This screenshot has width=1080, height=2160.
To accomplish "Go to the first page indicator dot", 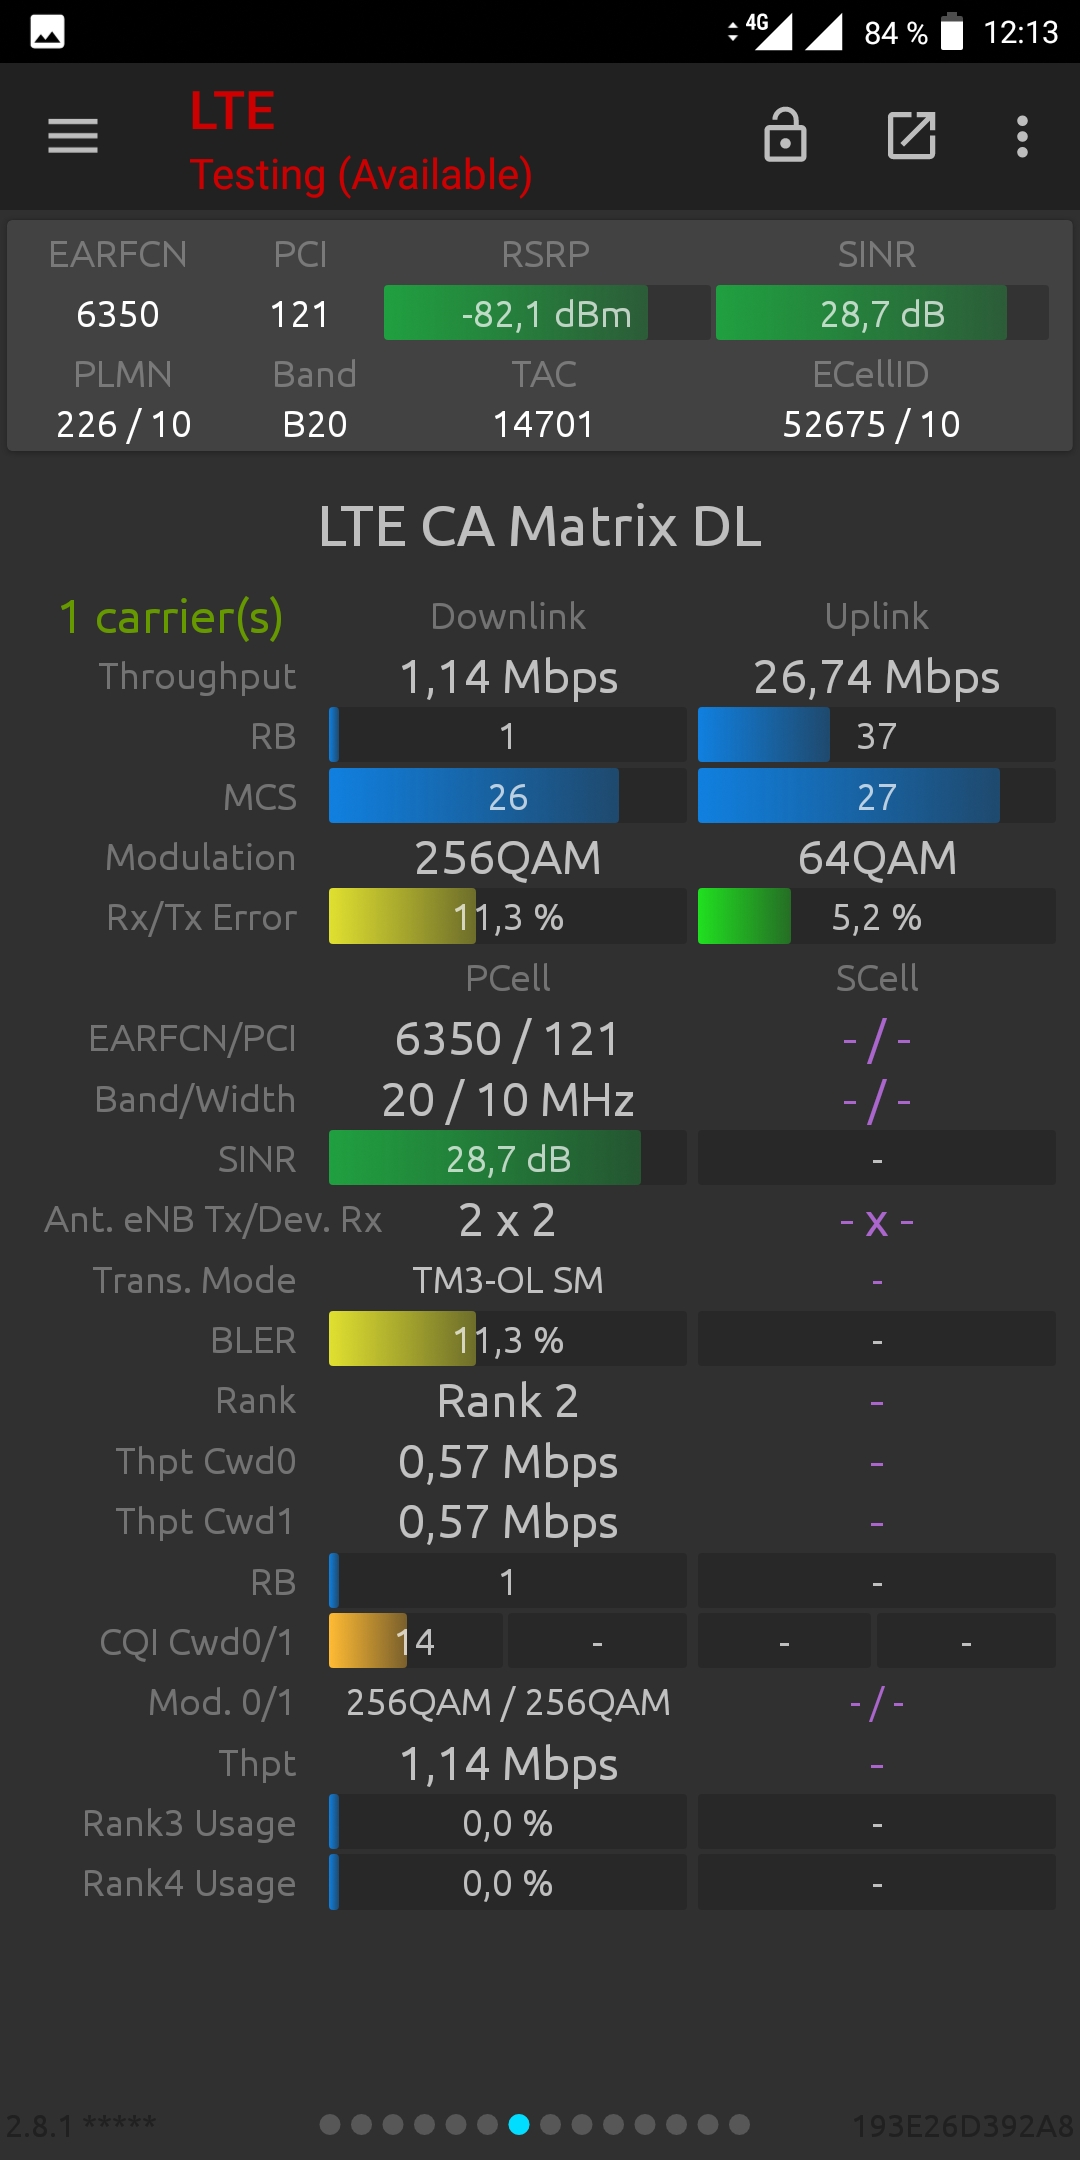I will [x=330, y=2124].
